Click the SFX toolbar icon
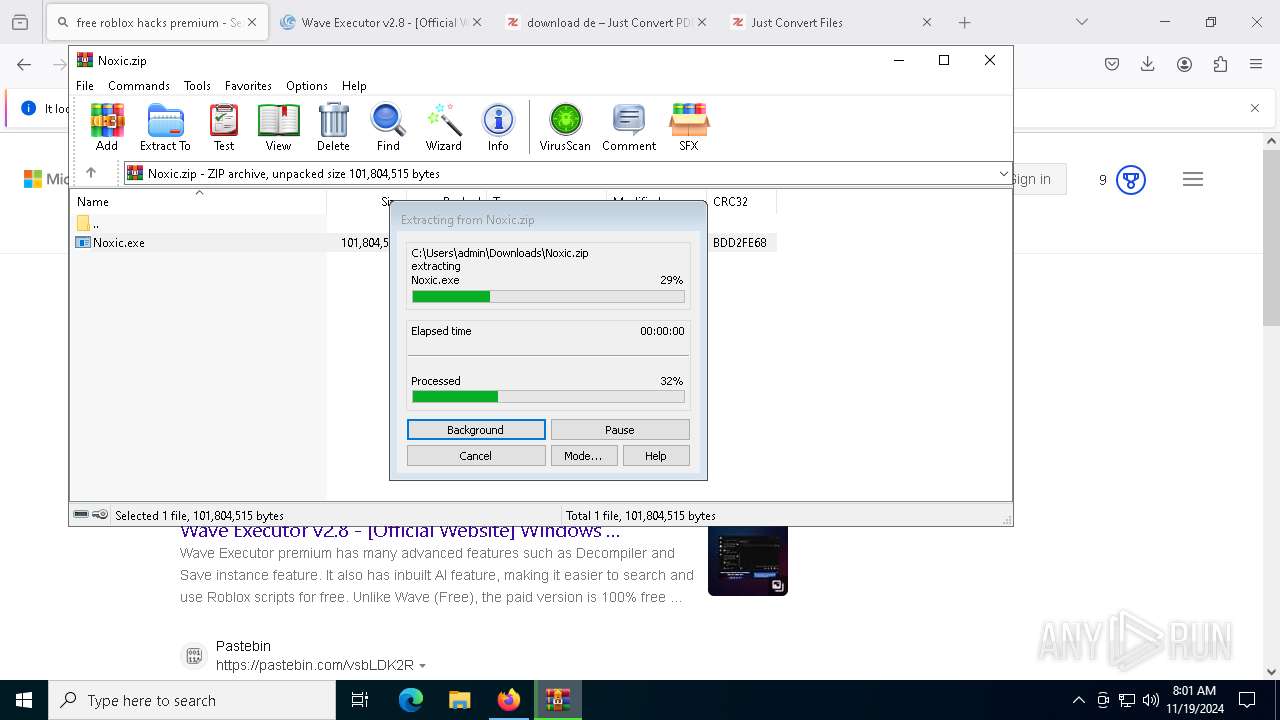1280x720 pixels. click(689, 127)
